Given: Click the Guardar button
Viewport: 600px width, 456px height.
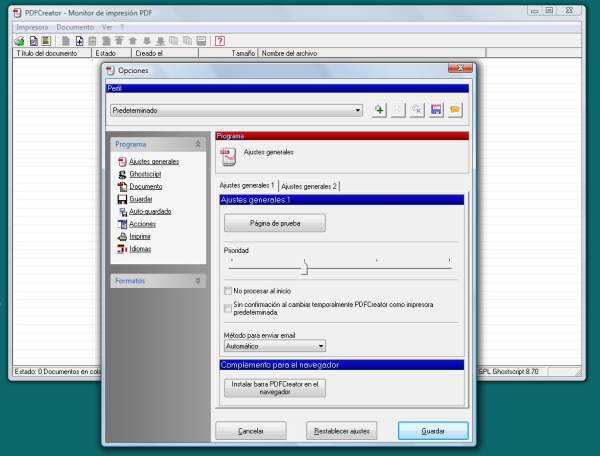Looking at the screenshot, I should pos(433,431).
